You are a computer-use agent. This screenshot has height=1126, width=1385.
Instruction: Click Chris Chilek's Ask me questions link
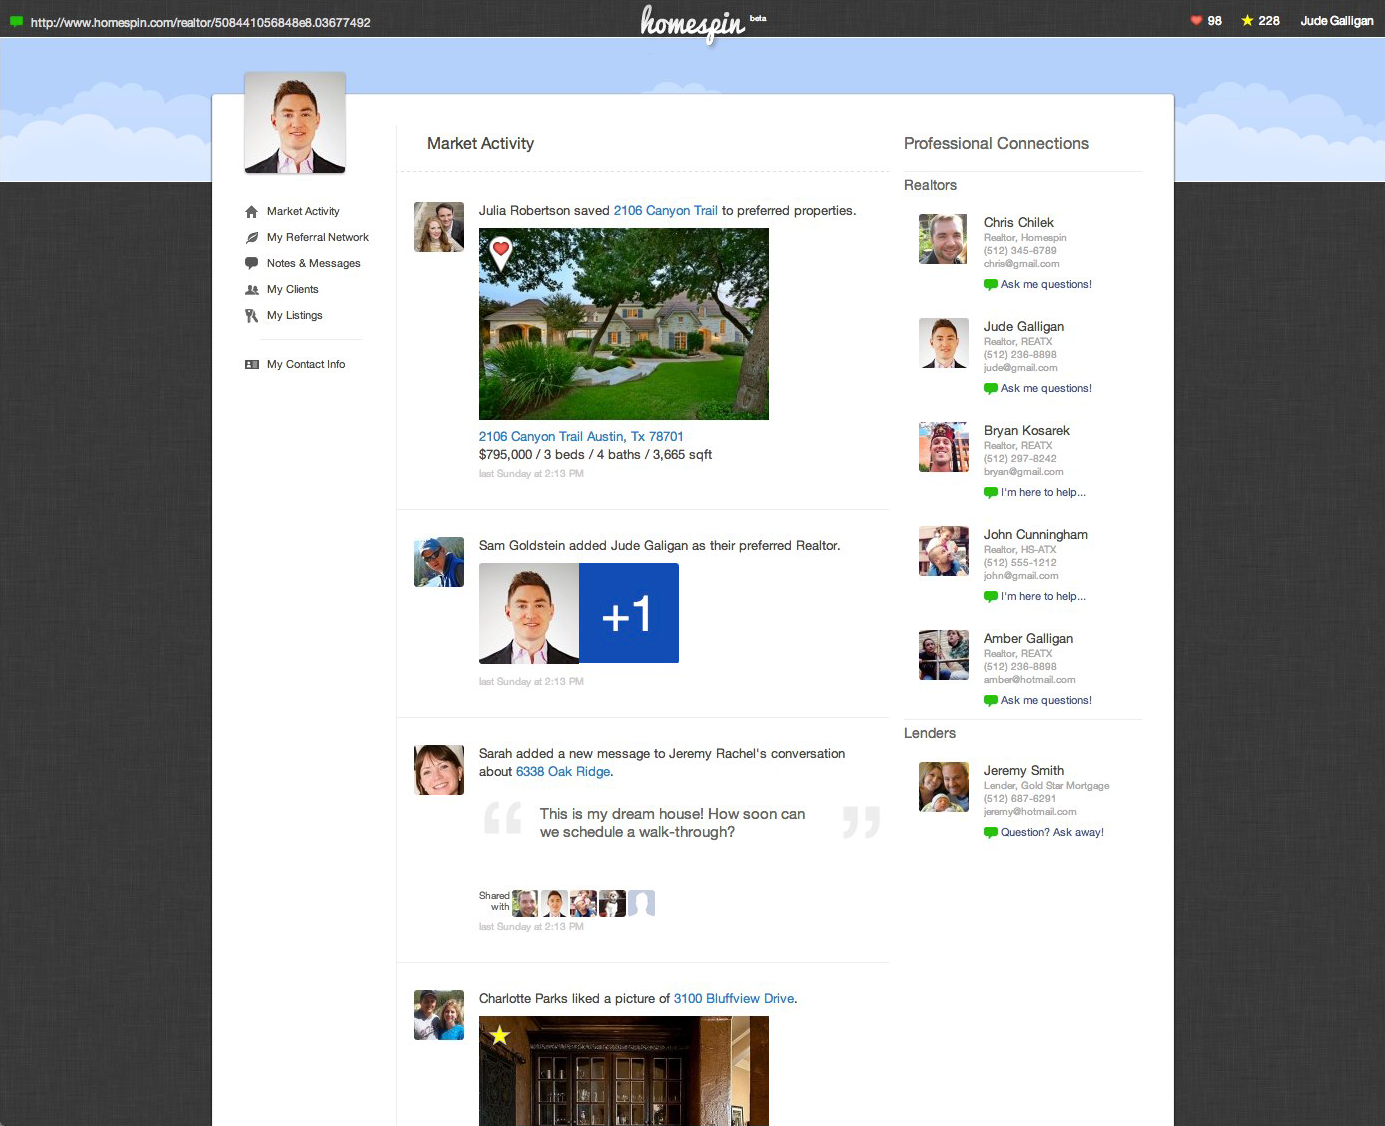coord(1045,285)
